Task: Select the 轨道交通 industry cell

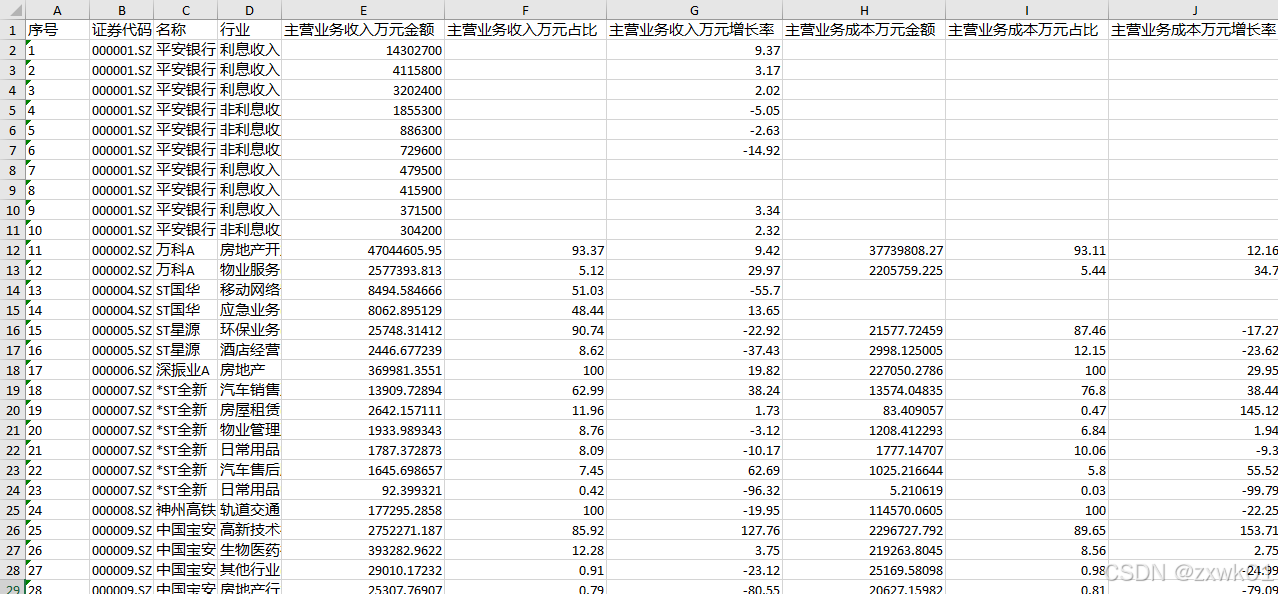Action: point(249,510)
